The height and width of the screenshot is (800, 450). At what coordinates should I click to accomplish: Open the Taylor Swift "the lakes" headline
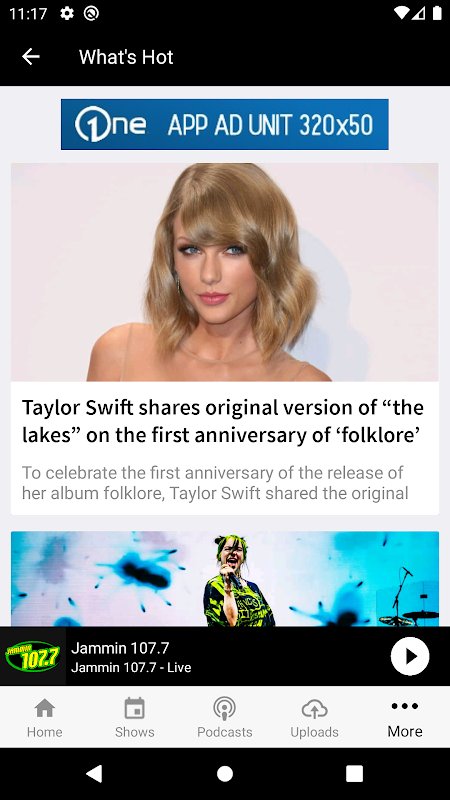click(x=222, y=421)
